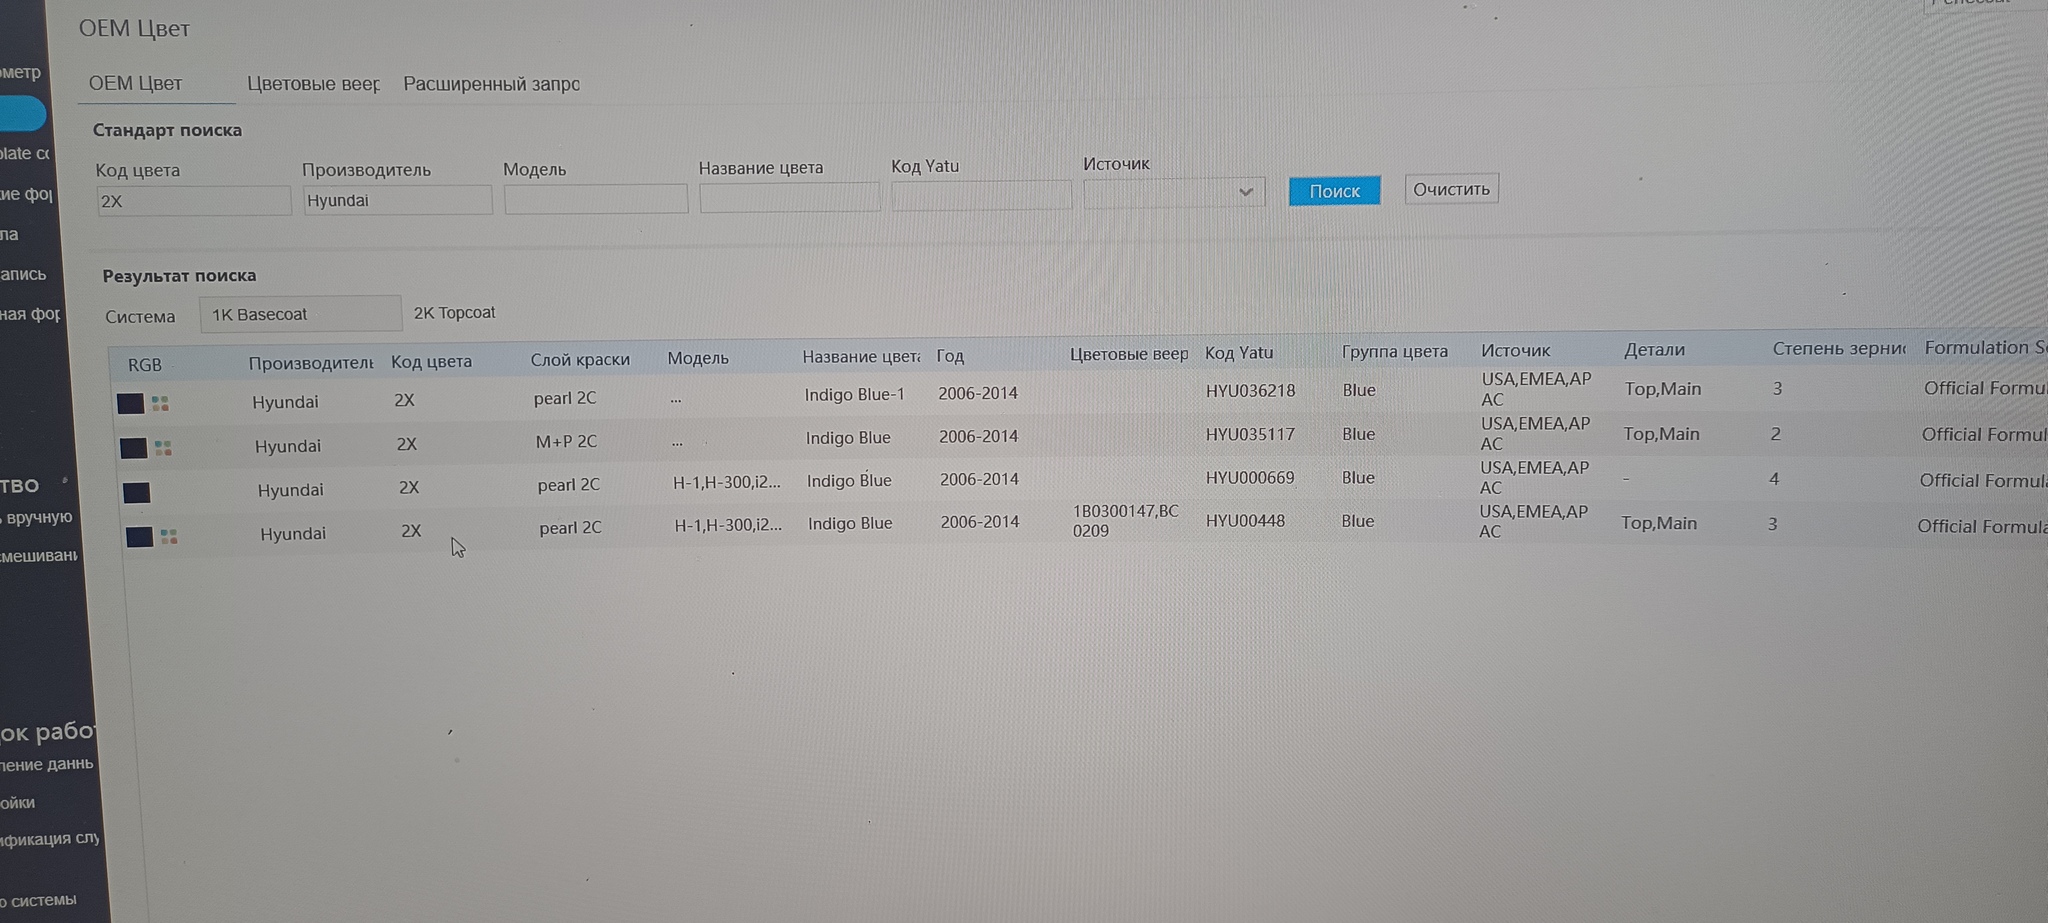Click Yatu code HYU000669
Viewport: 2048px width, 923px height.
coord(1250,478)
